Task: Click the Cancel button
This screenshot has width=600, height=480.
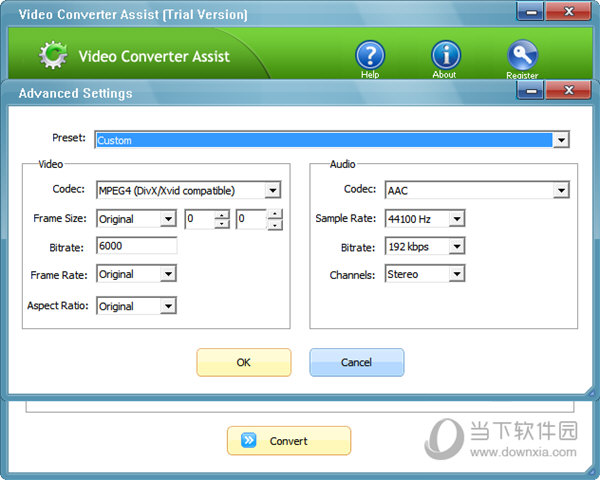Action: click(357, 362)
